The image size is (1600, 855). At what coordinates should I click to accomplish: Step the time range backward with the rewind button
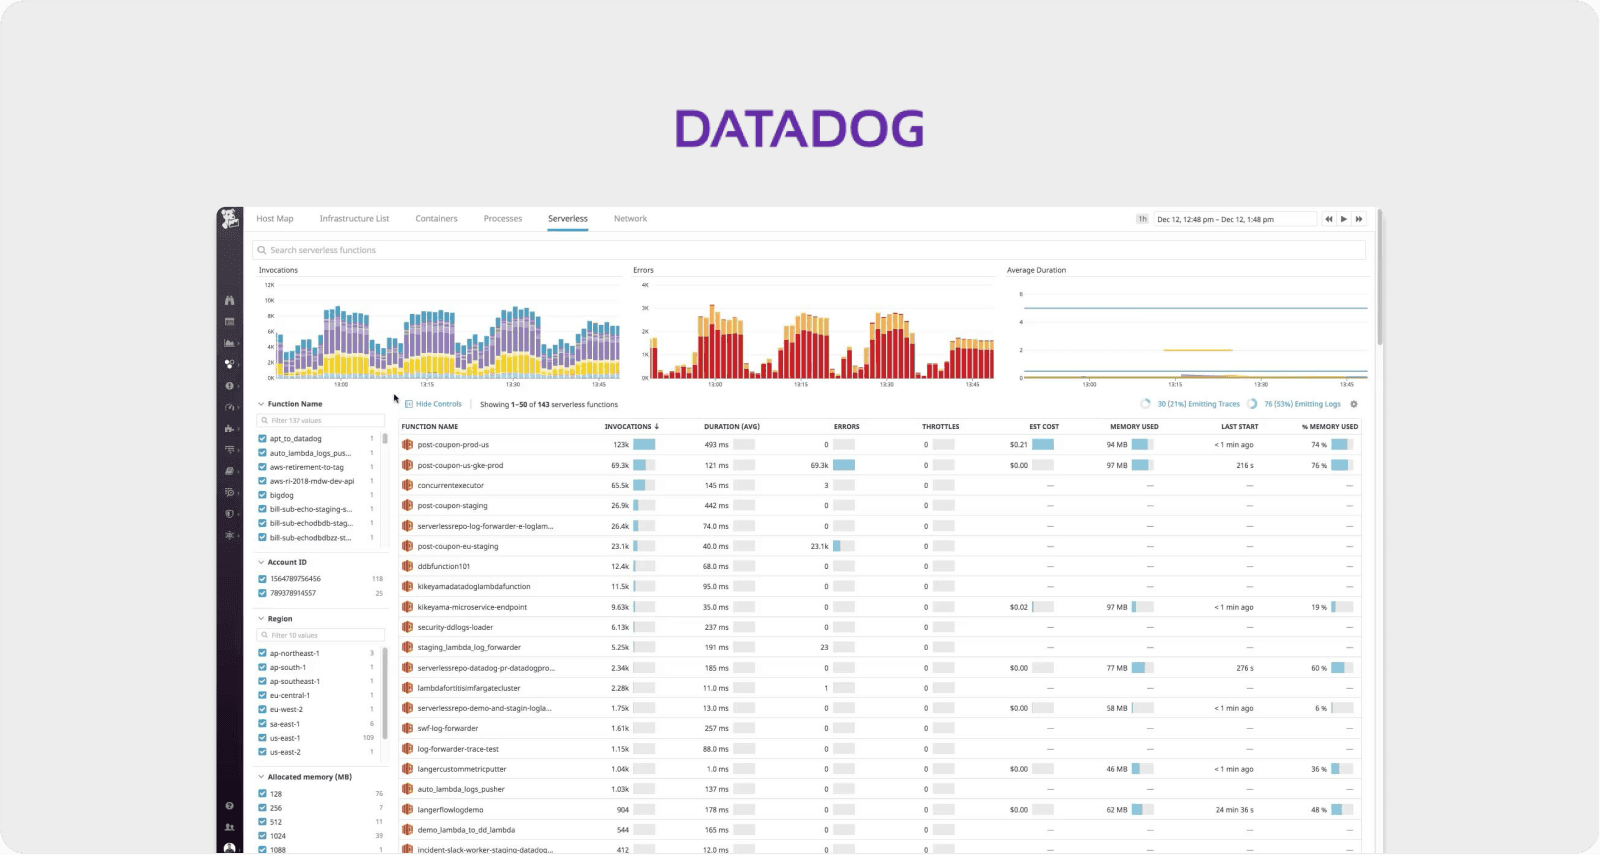(1329, 219)
